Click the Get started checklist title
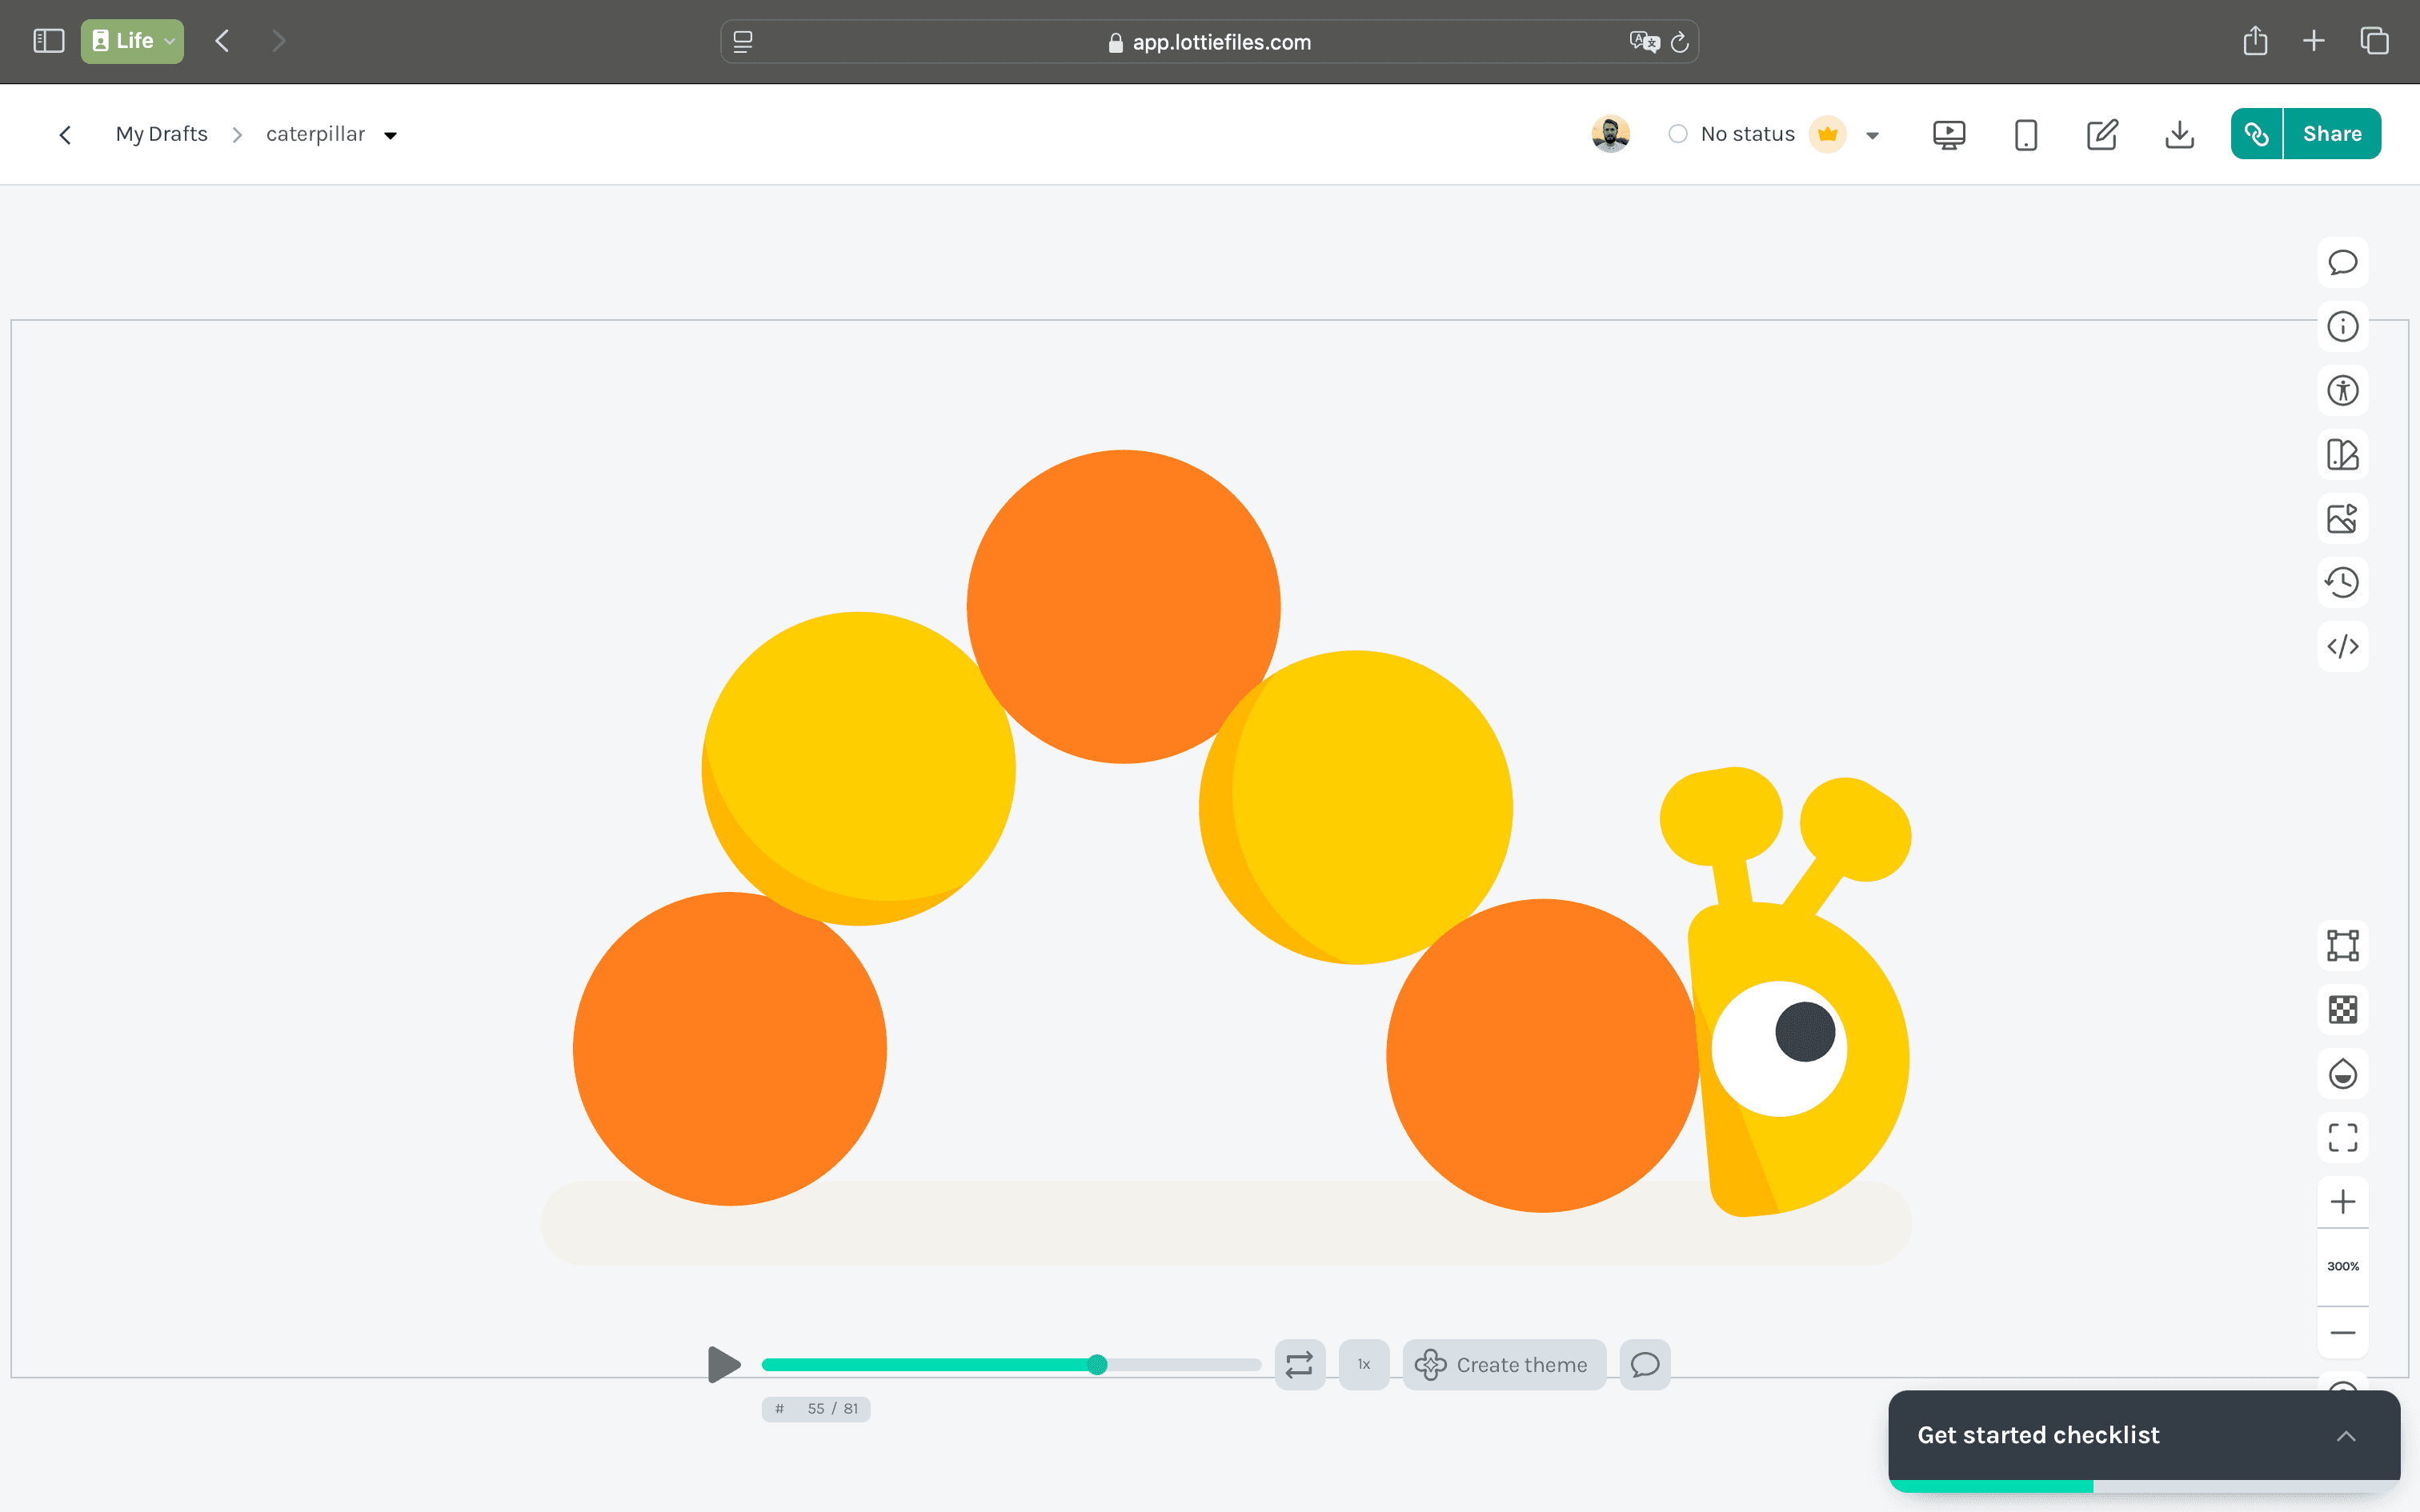 coord(2038,1435)
